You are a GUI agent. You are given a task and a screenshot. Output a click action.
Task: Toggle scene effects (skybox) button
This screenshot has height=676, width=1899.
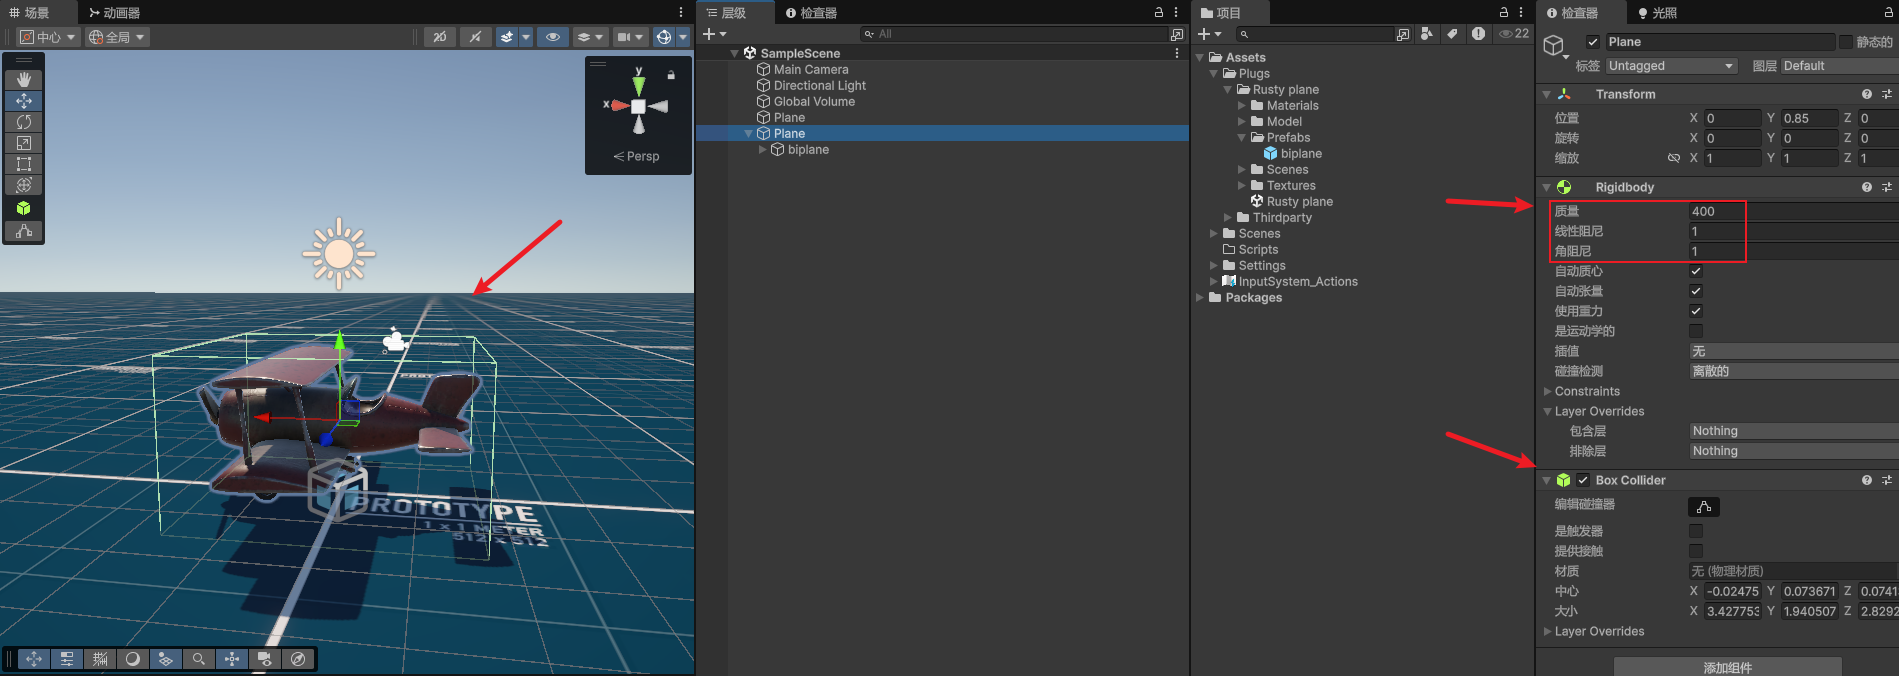[x=507, y=37]
